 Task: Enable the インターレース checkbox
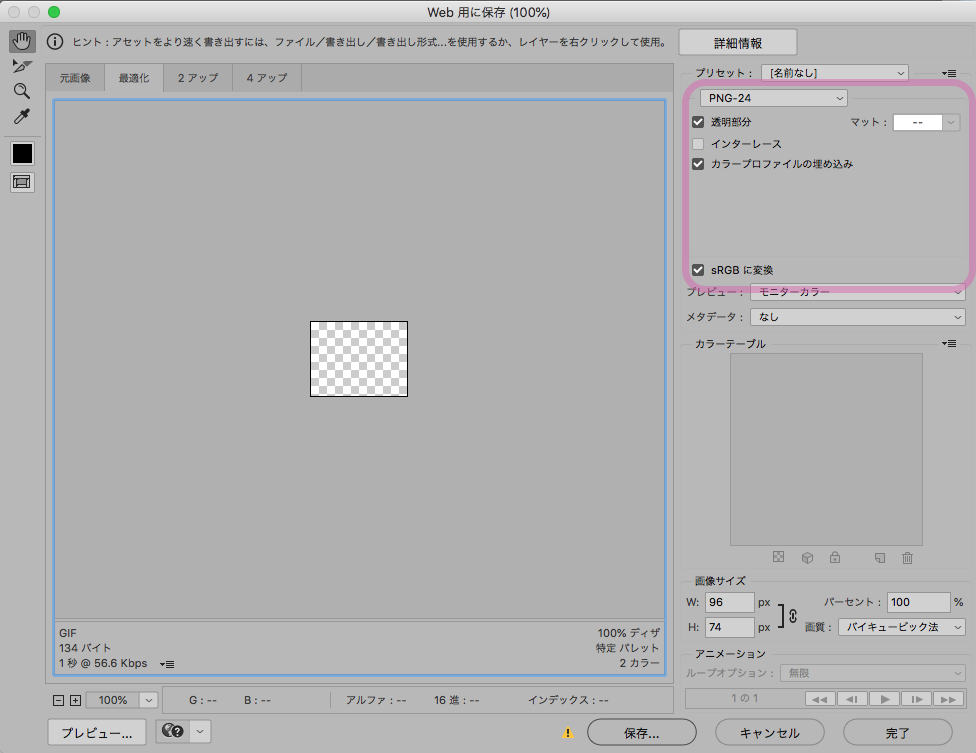[x=698, y=144]
